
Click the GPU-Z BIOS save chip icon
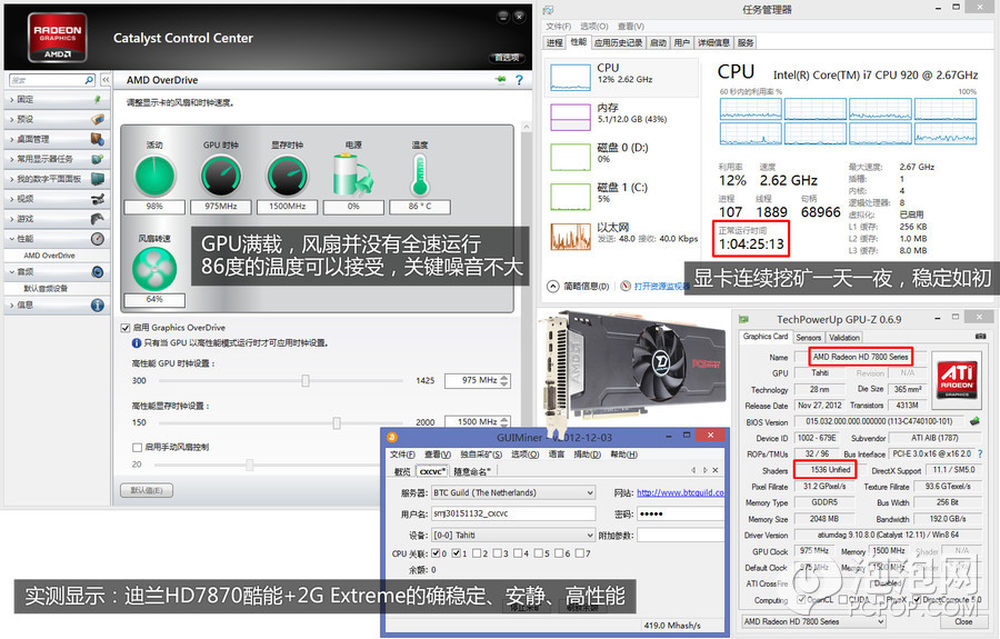(974, 421)
